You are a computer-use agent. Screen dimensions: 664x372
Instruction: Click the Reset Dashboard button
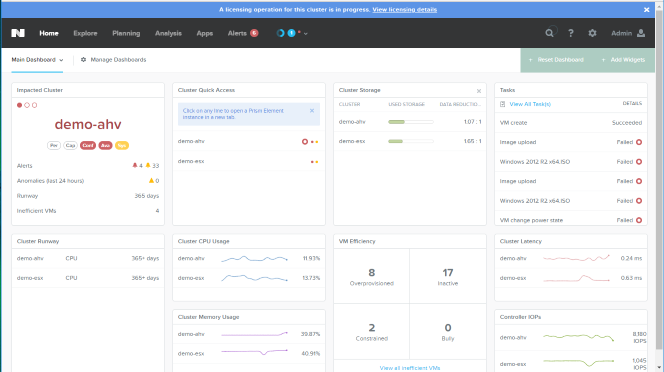[x=556, y=60]
